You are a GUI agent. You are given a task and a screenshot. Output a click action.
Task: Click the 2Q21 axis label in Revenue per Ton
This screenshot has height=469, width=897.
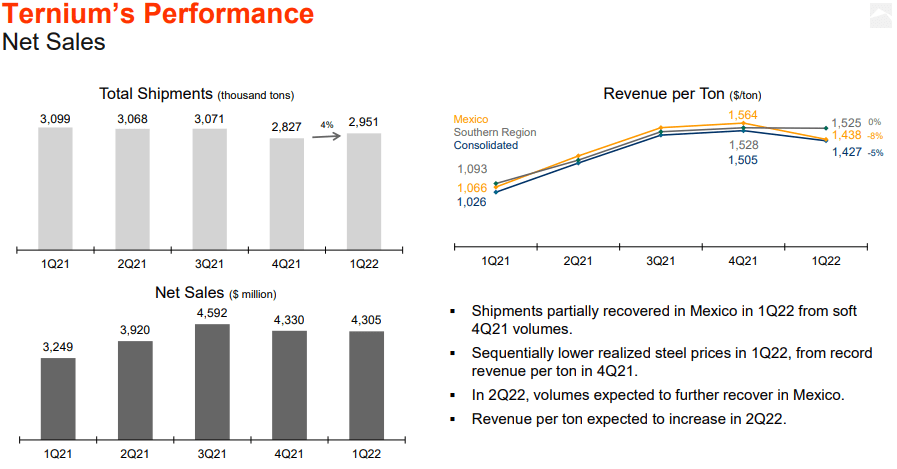coord(578,261)
